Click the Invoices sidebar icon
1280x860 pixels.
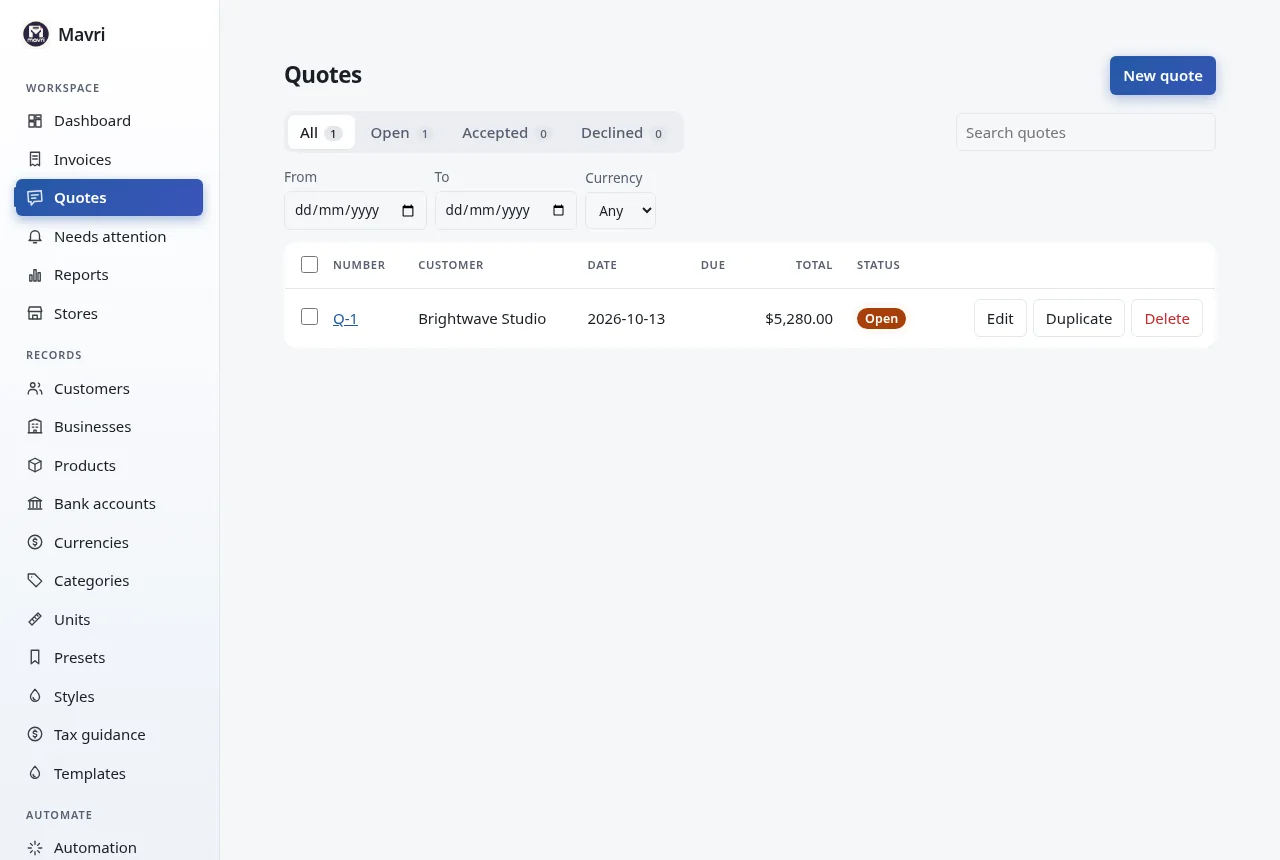point(35,159)
